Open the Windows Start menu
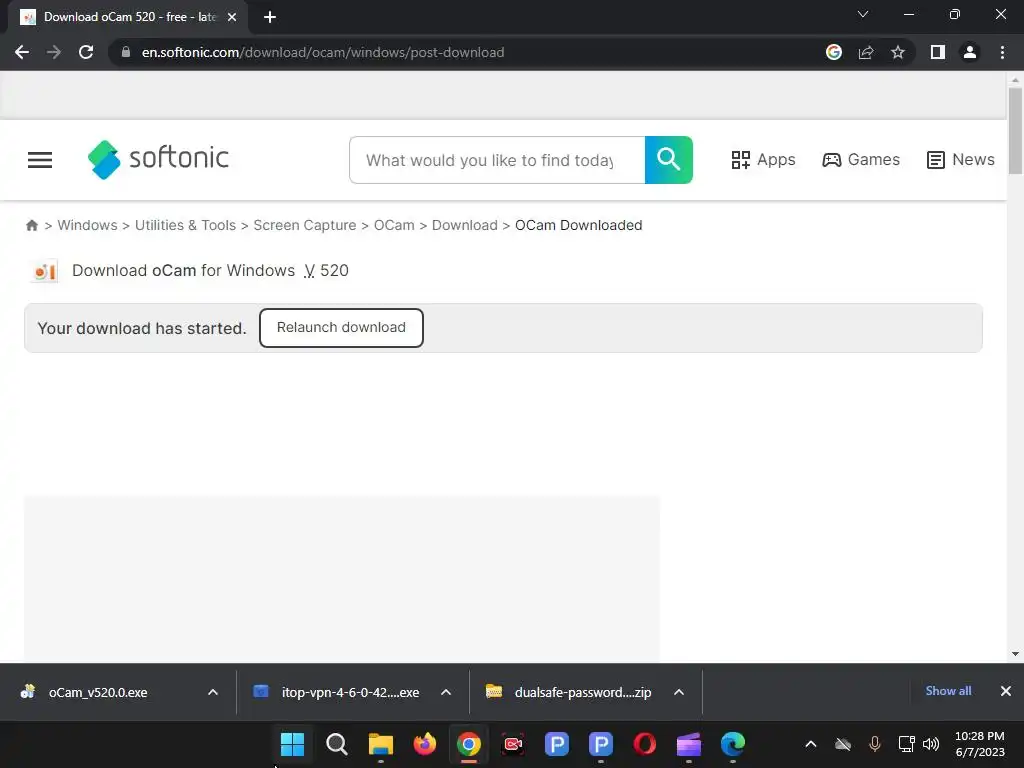The image size is (1024, 768). pyautogui.click(x=292, y=744)
